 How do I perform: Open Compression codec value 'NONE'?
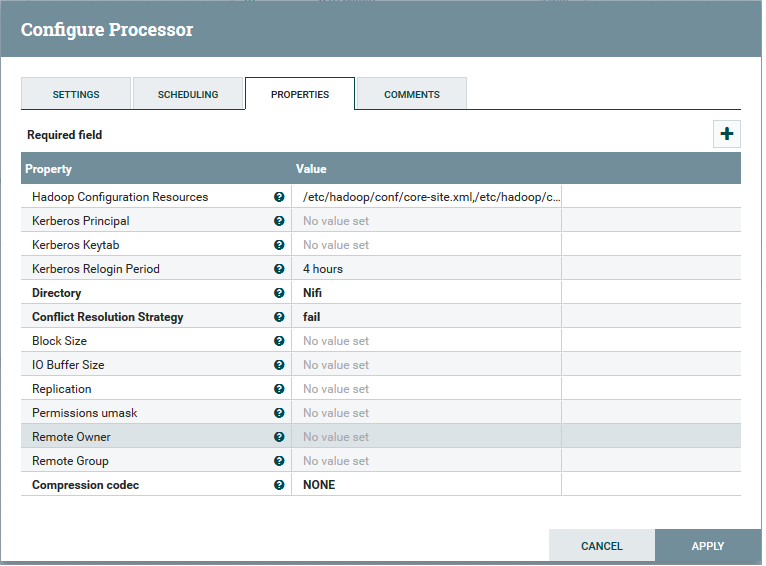click(425, 485)
